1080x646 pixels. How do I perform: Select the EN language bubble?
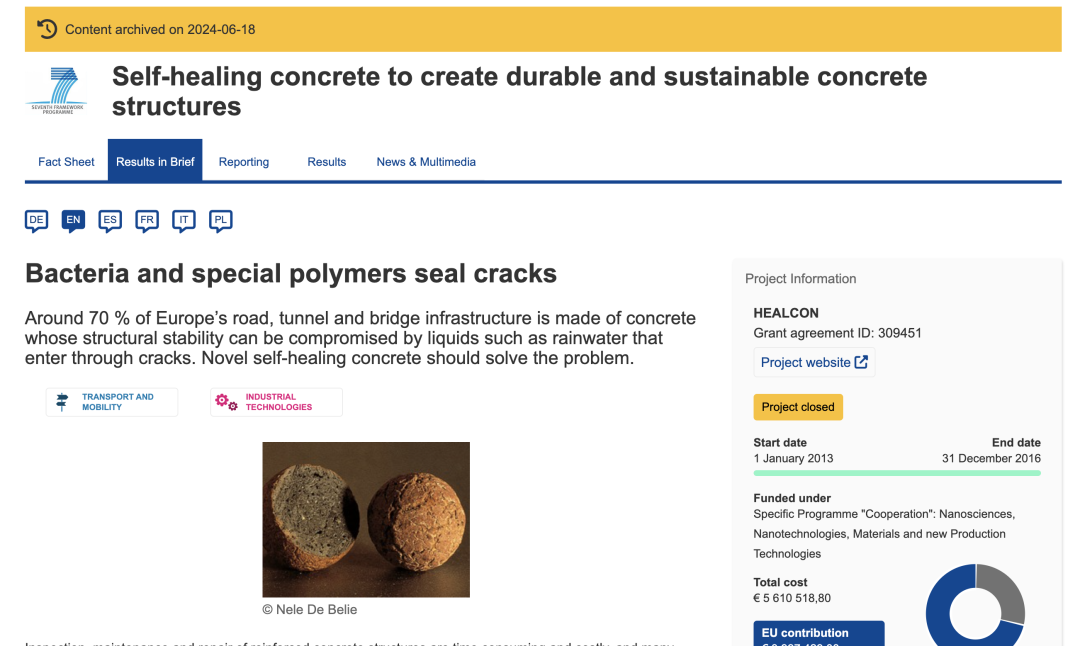pos(73,220)
